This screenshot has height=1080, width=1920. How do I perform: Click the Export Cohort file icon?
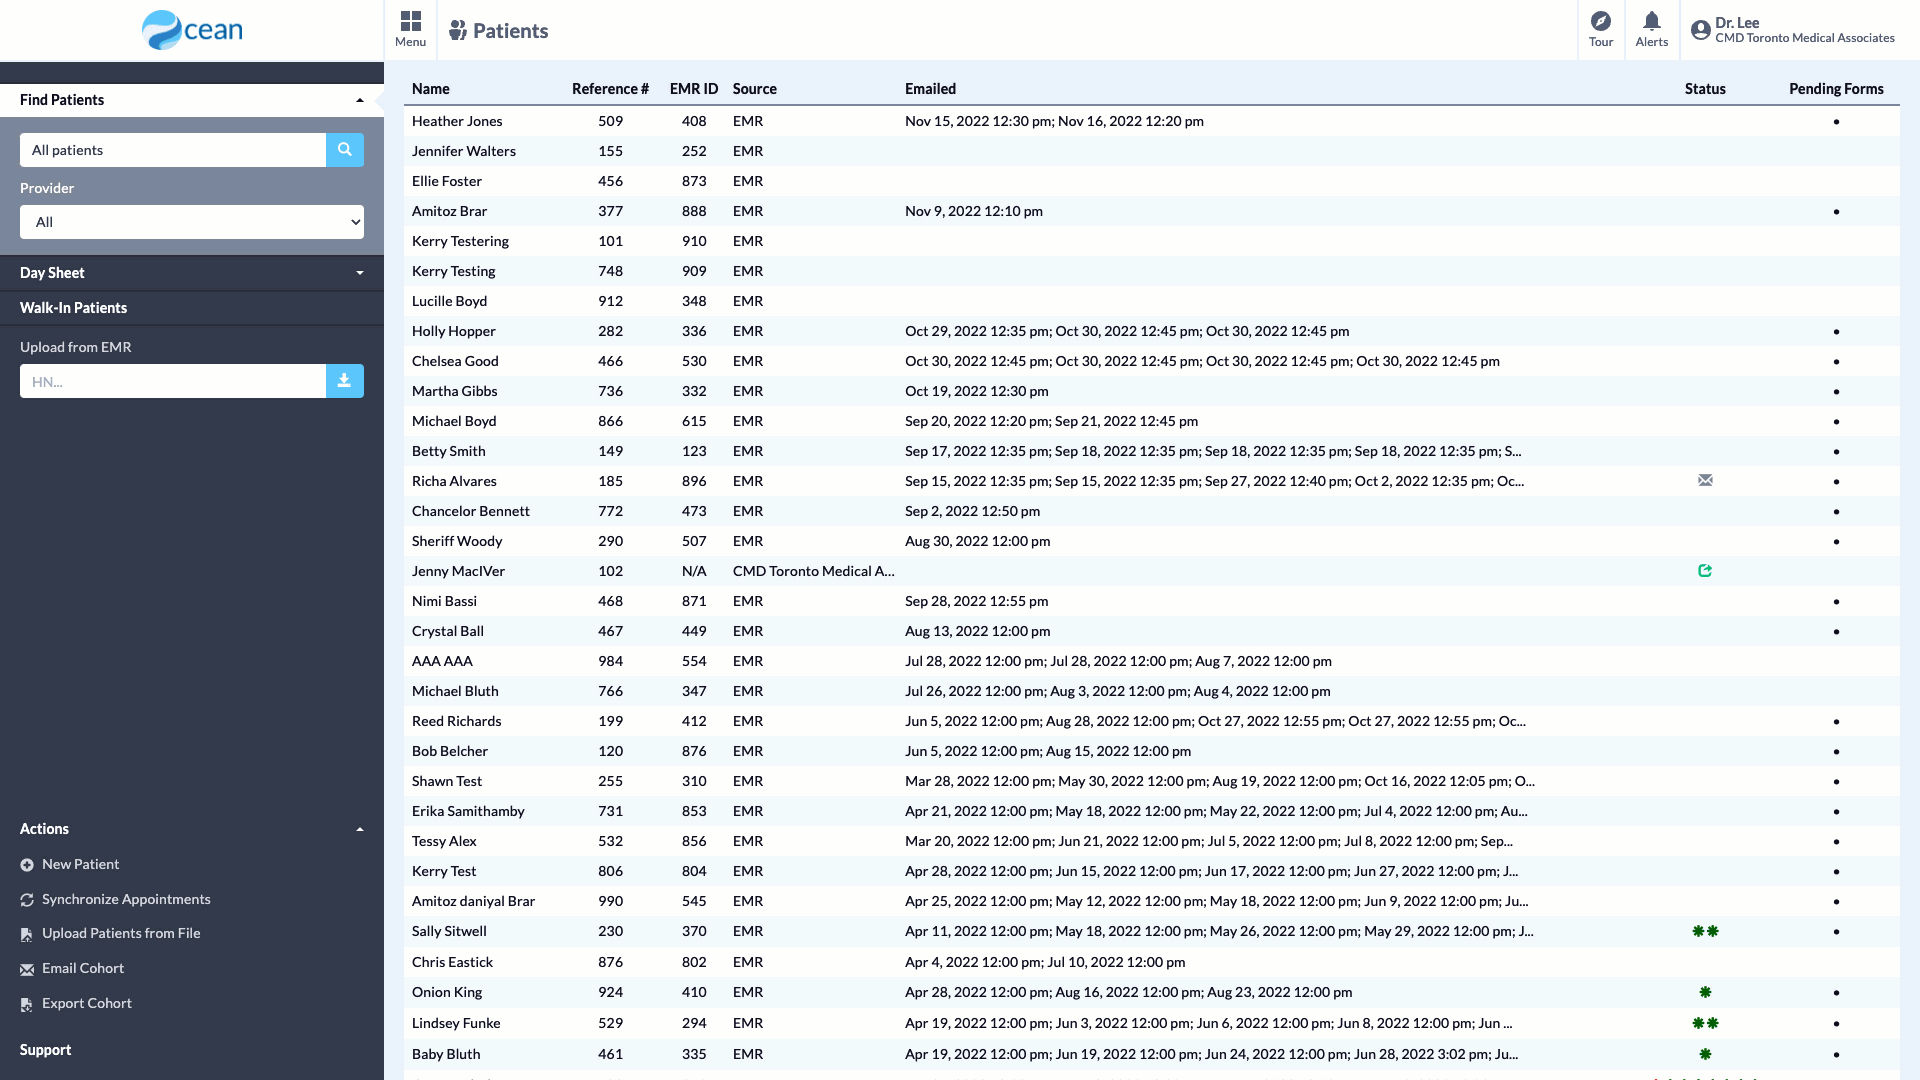pos(27,1004)
